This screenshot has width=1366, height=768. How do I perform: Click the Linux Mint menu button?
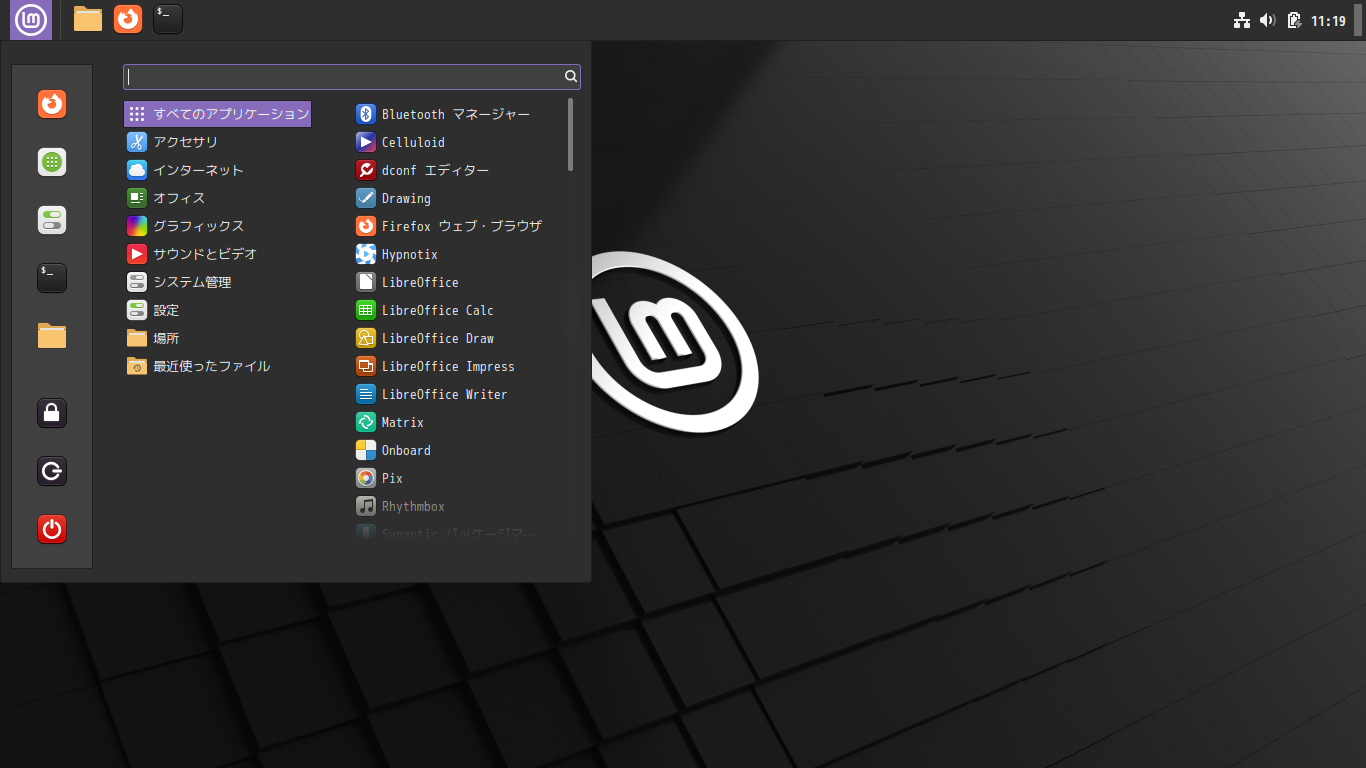pos(32,20)
